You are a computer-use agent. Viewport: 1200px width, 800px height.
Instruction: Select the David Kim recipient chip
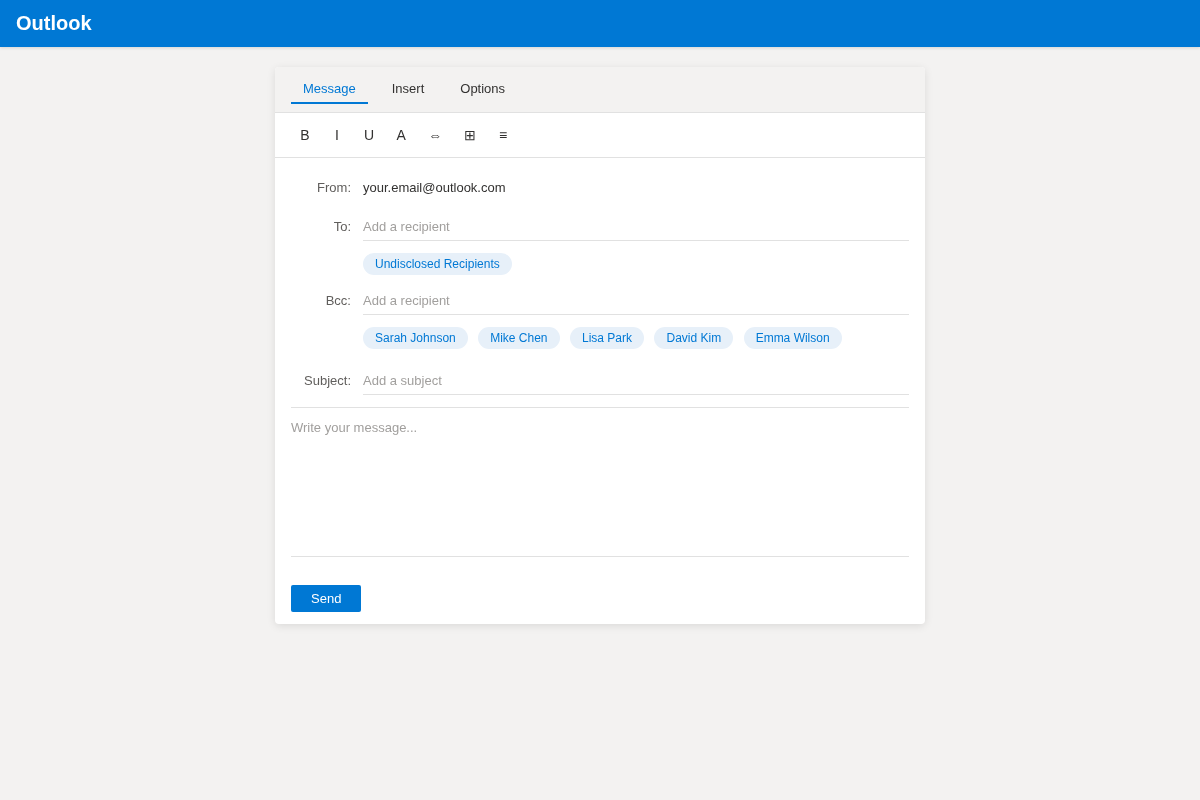pyautogui.click(x=693, y=337)
